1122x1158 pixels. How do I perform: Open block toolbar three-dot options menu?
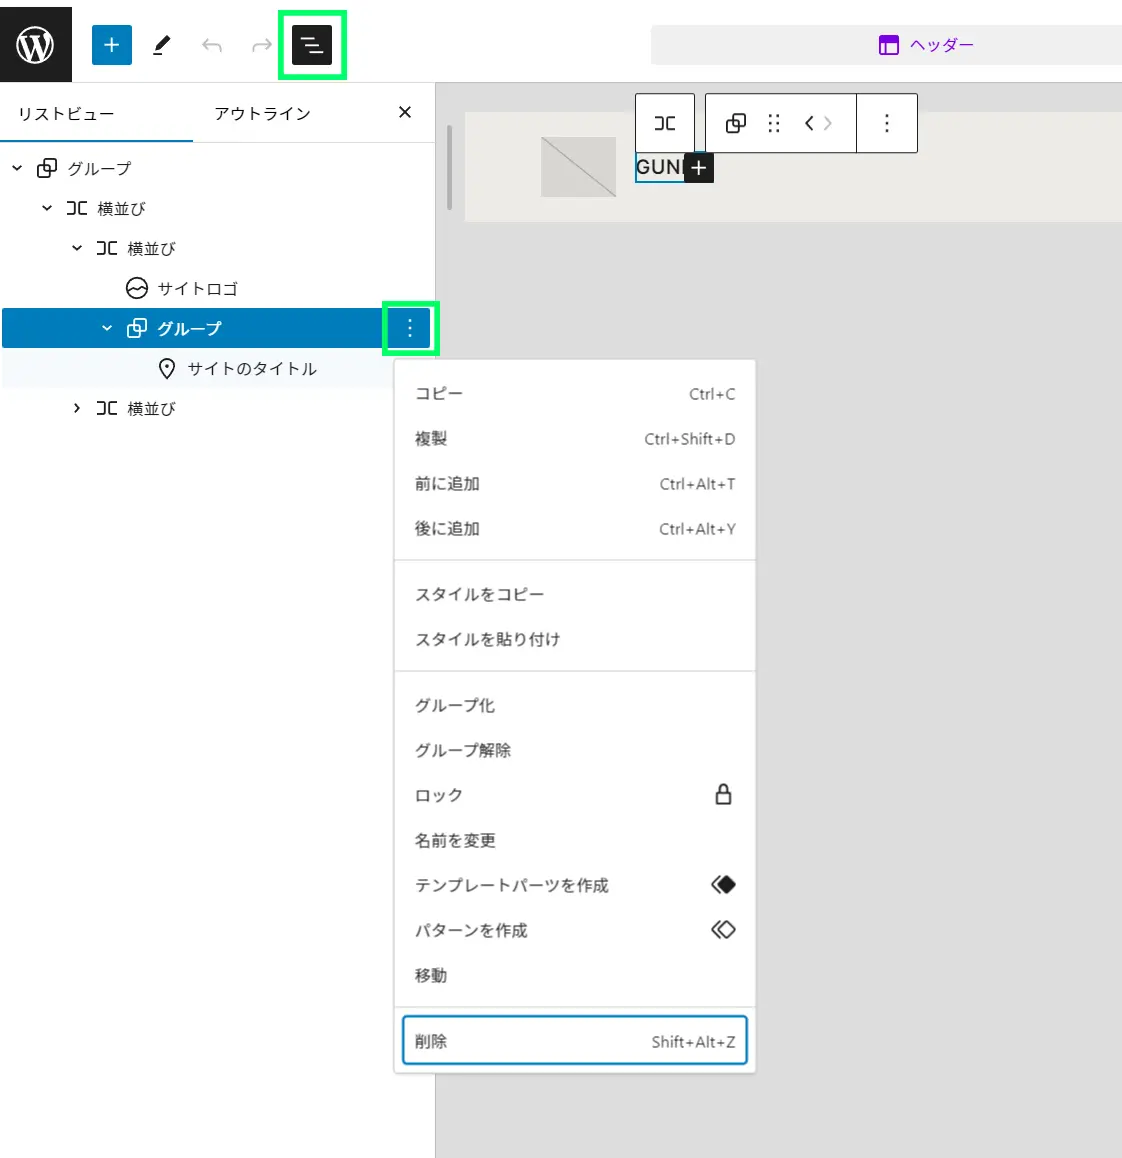pyautogui.click(x=886, y=123)
